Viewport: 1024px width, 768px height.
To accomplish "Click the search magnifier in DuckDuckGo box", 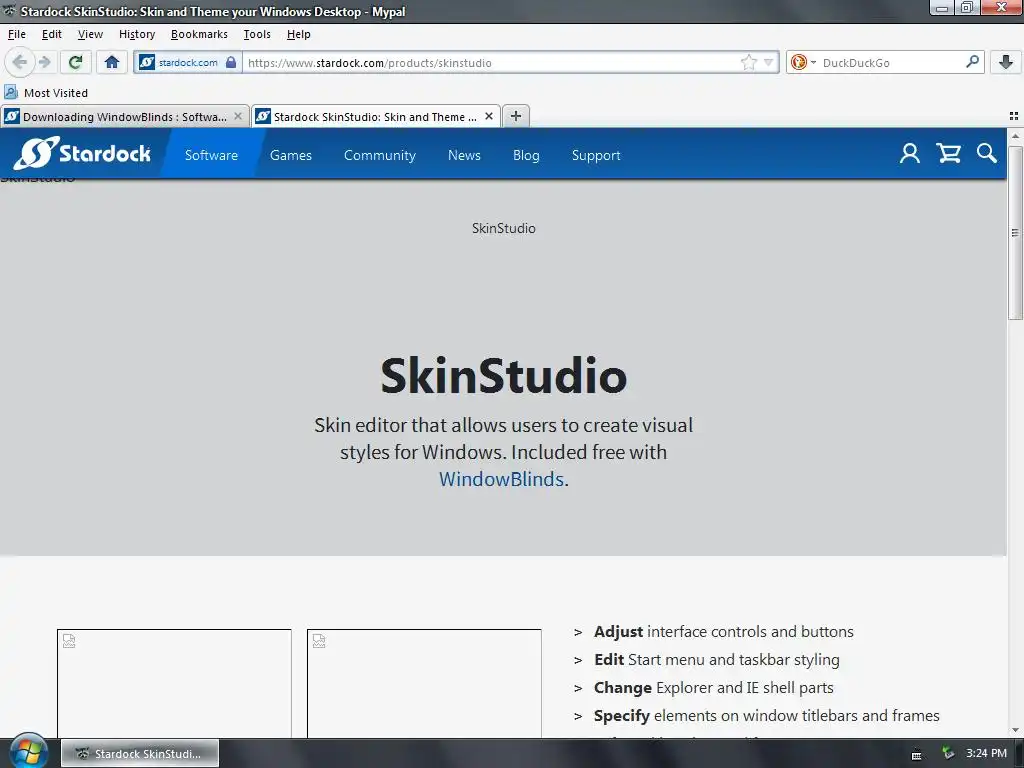I will [x=972, y=62].
